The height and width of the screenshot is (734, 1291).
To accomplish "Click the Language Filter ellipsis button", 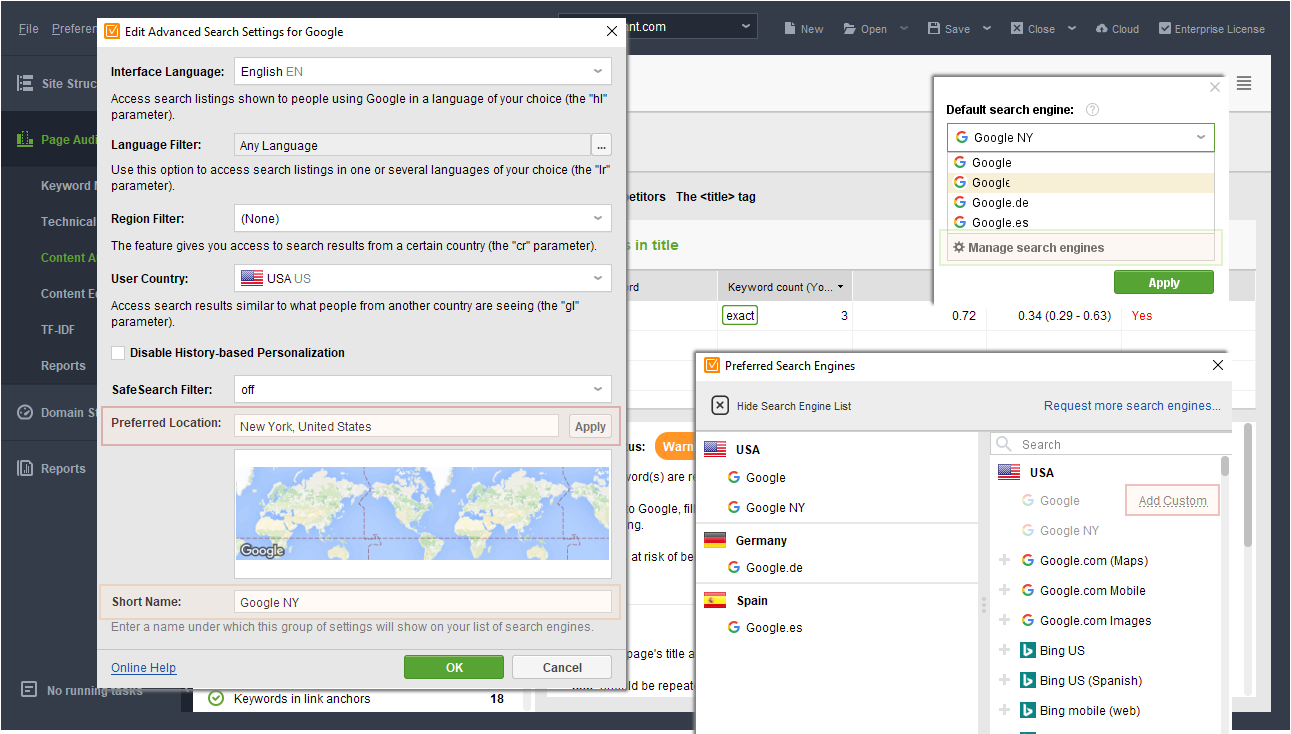I will 601,145.
